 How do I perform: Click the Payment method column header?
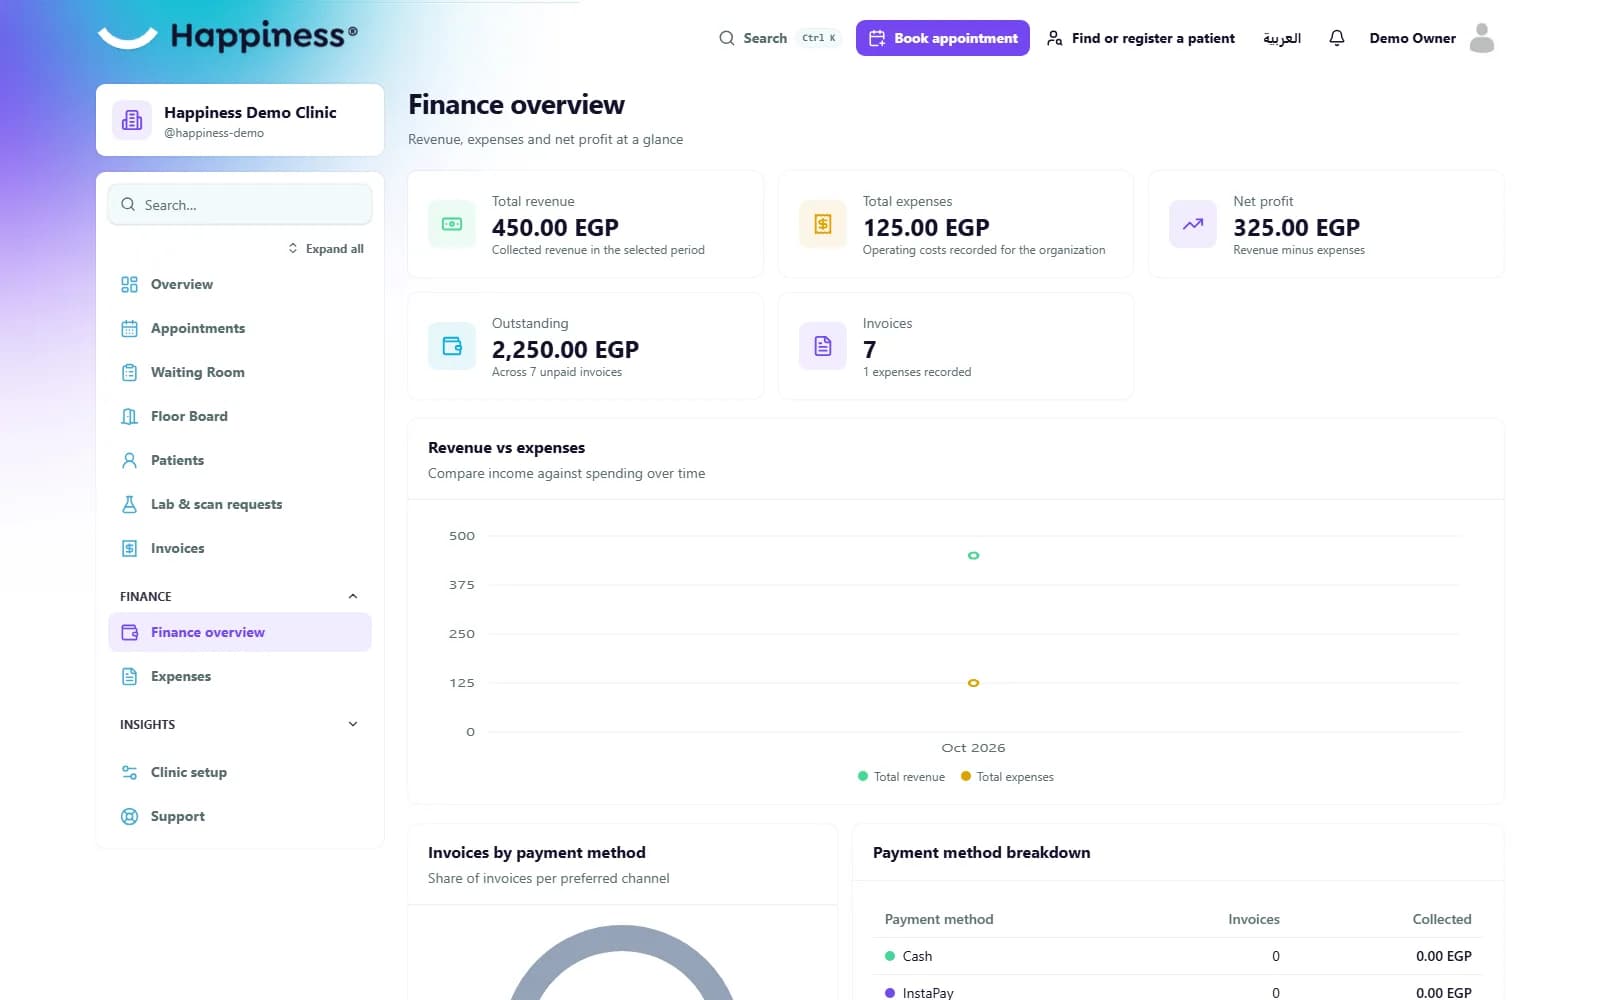click(939, 919)
